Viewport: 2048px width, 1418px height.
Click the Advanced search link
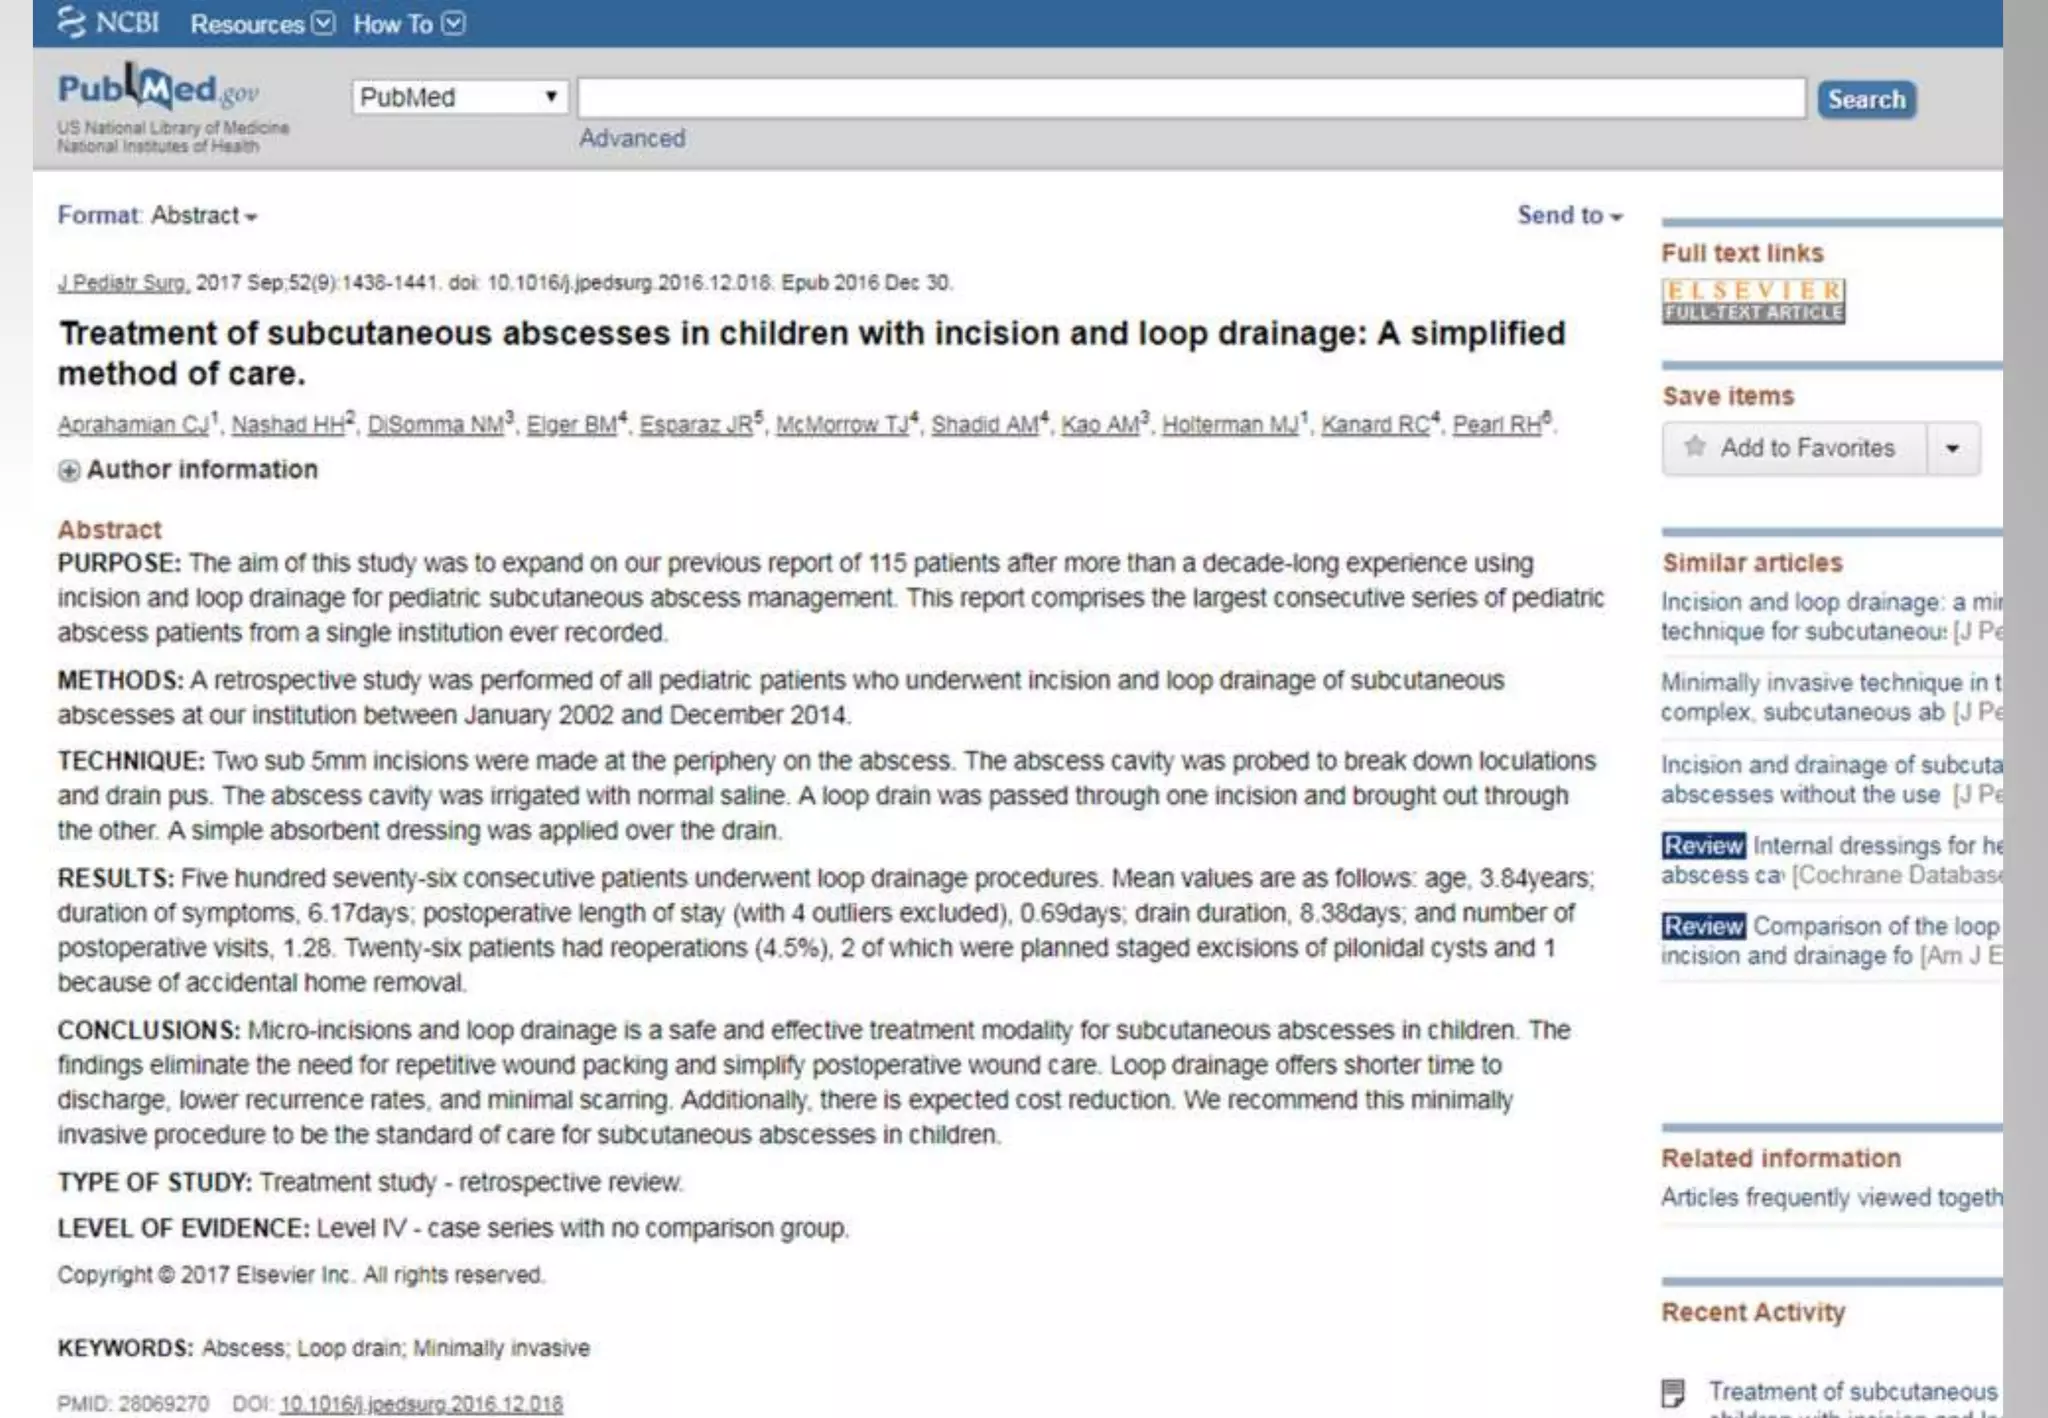632,138
